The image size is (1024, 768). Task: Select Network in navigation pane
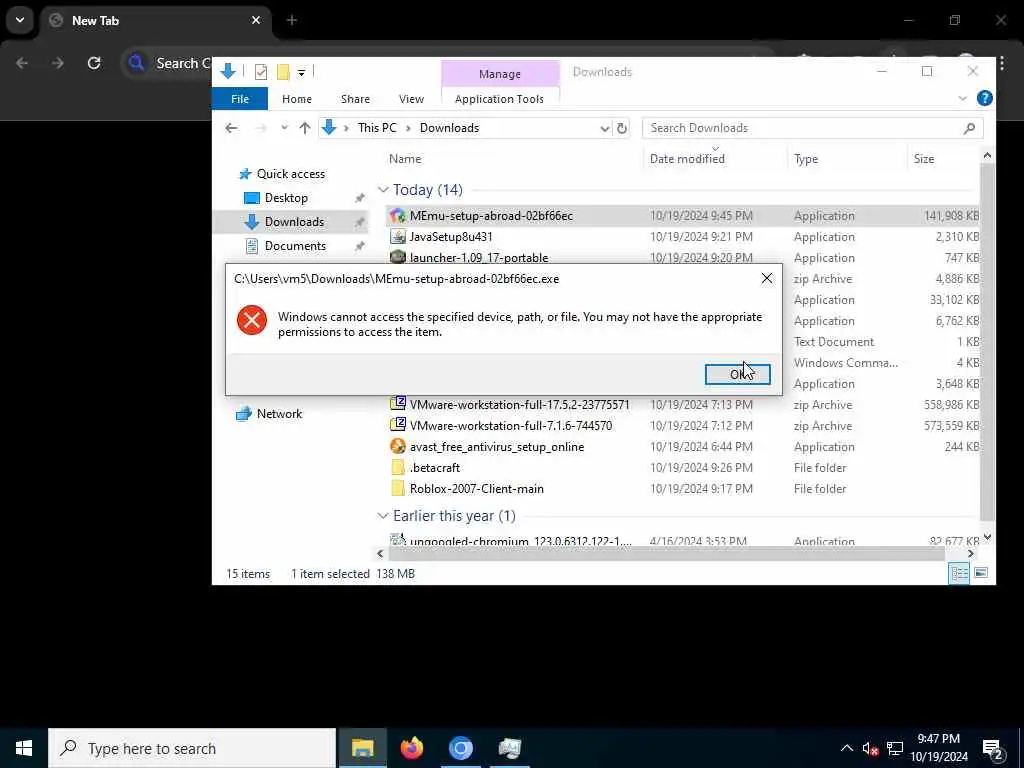[280, 413]
